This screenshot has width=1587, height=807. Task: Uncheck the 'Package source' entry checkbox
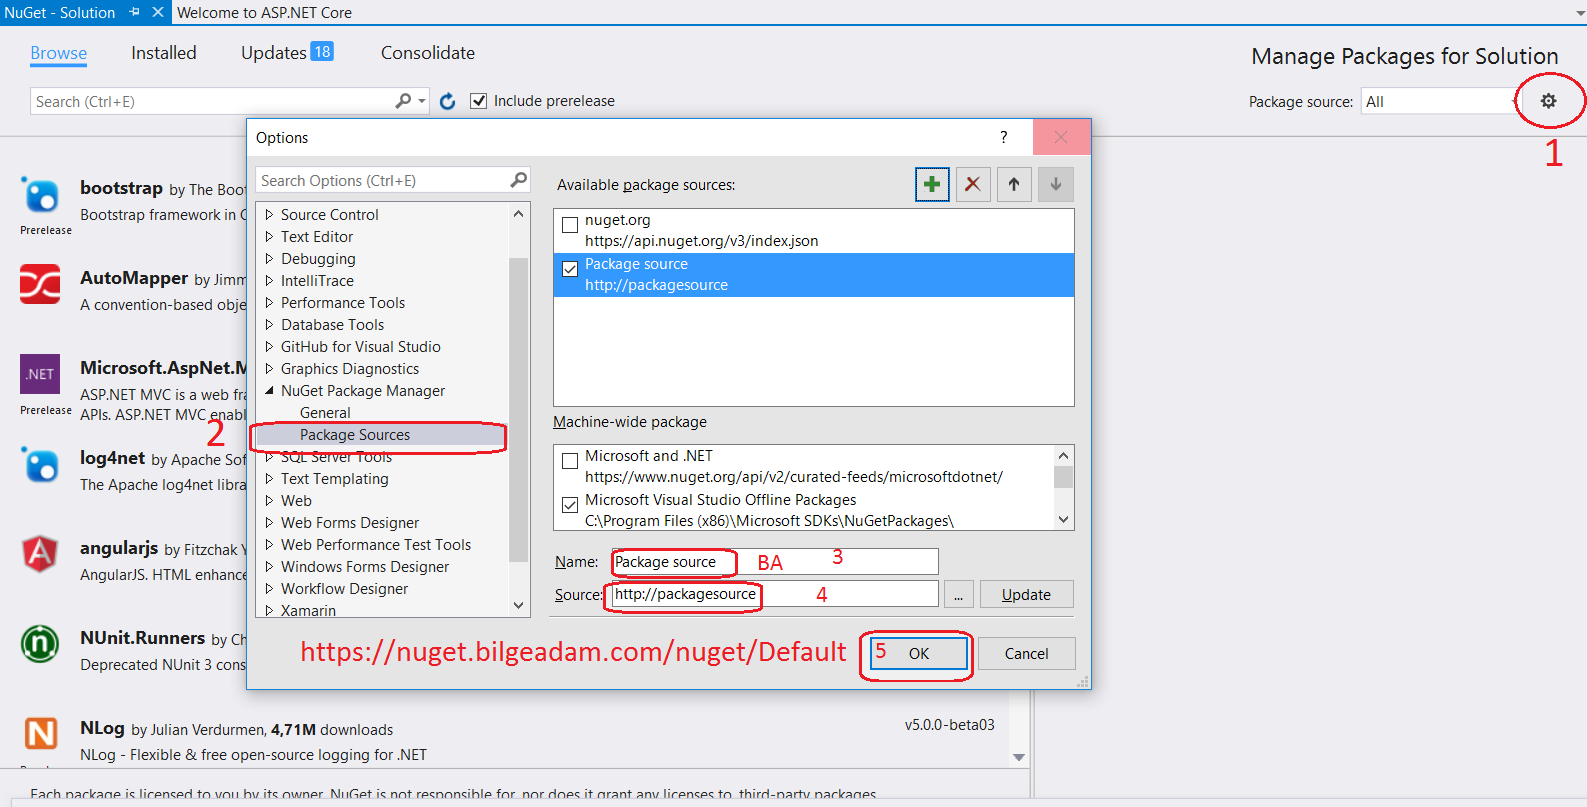570,269
